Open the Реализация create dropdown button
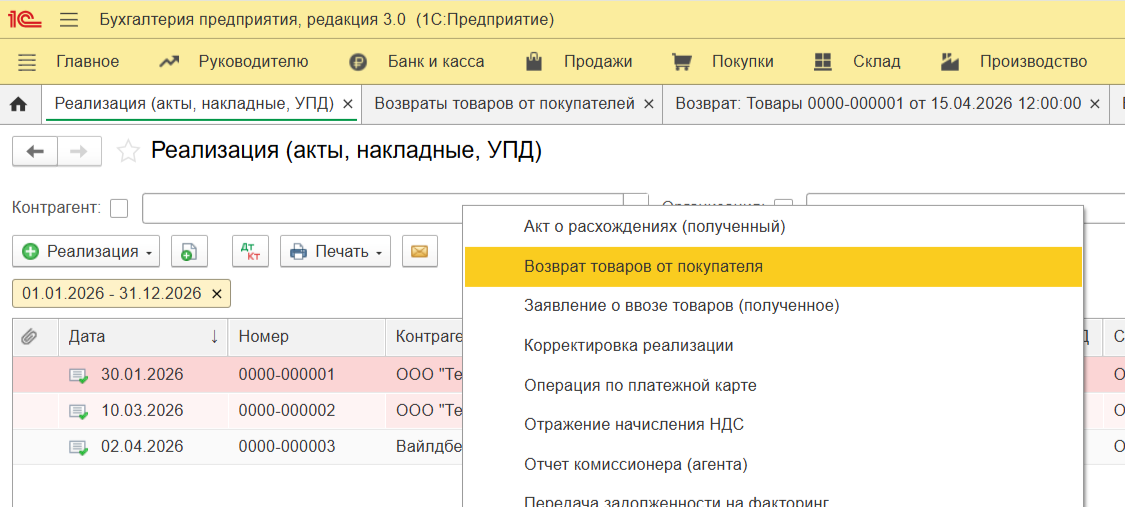The width and height of the screenshot is (1125, 507). click(x=86, y=252)
